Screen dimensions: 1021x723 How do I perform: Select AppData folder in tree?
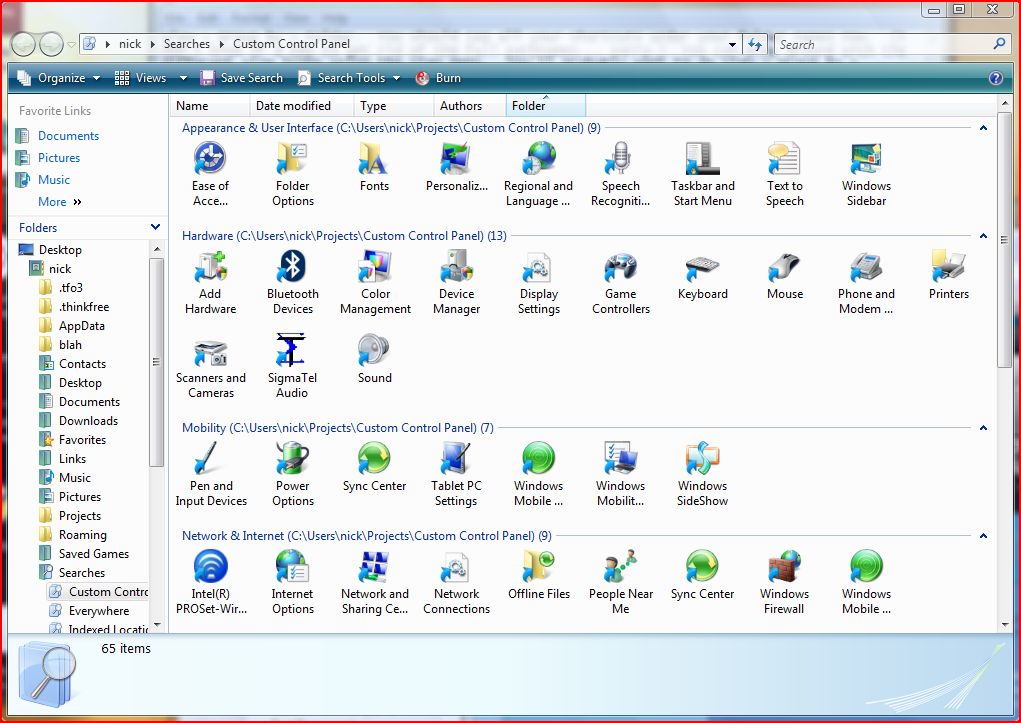point(81,326)
